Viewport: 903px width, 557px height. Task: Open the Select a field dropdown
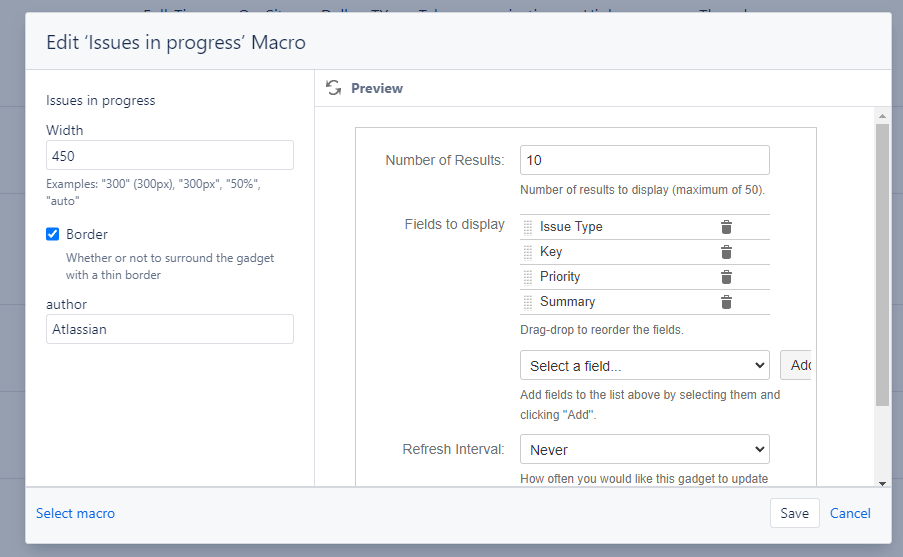point(644,365)
